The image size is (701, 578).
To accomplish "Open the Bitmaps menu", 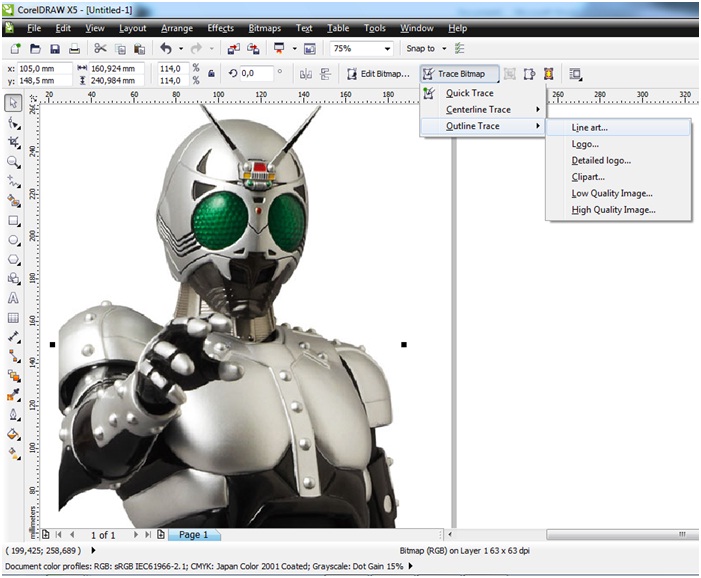I will point(265,28).
